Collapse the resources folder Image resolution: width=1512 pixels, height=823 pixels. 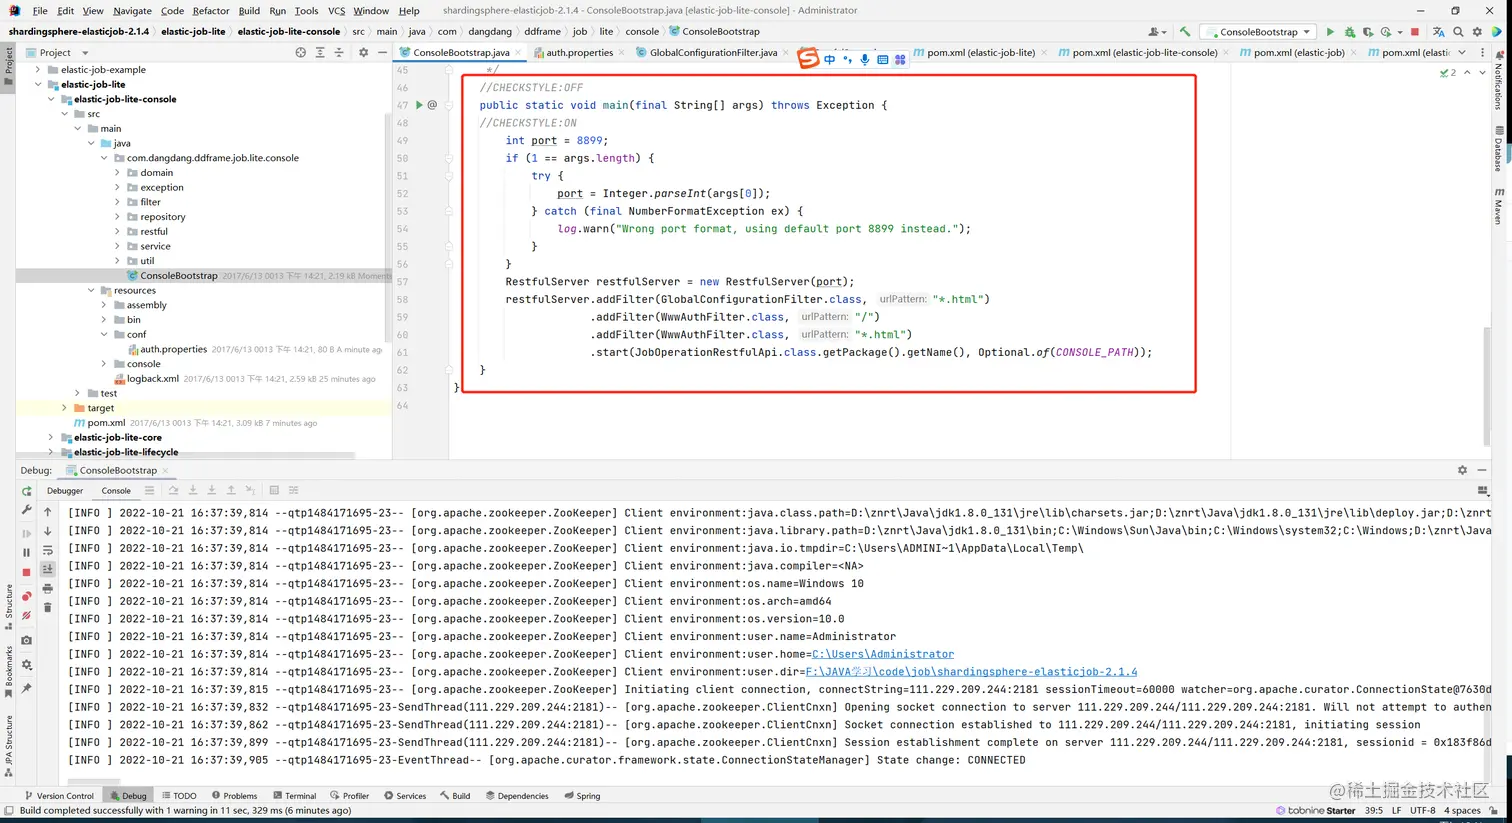coord(91,290)
